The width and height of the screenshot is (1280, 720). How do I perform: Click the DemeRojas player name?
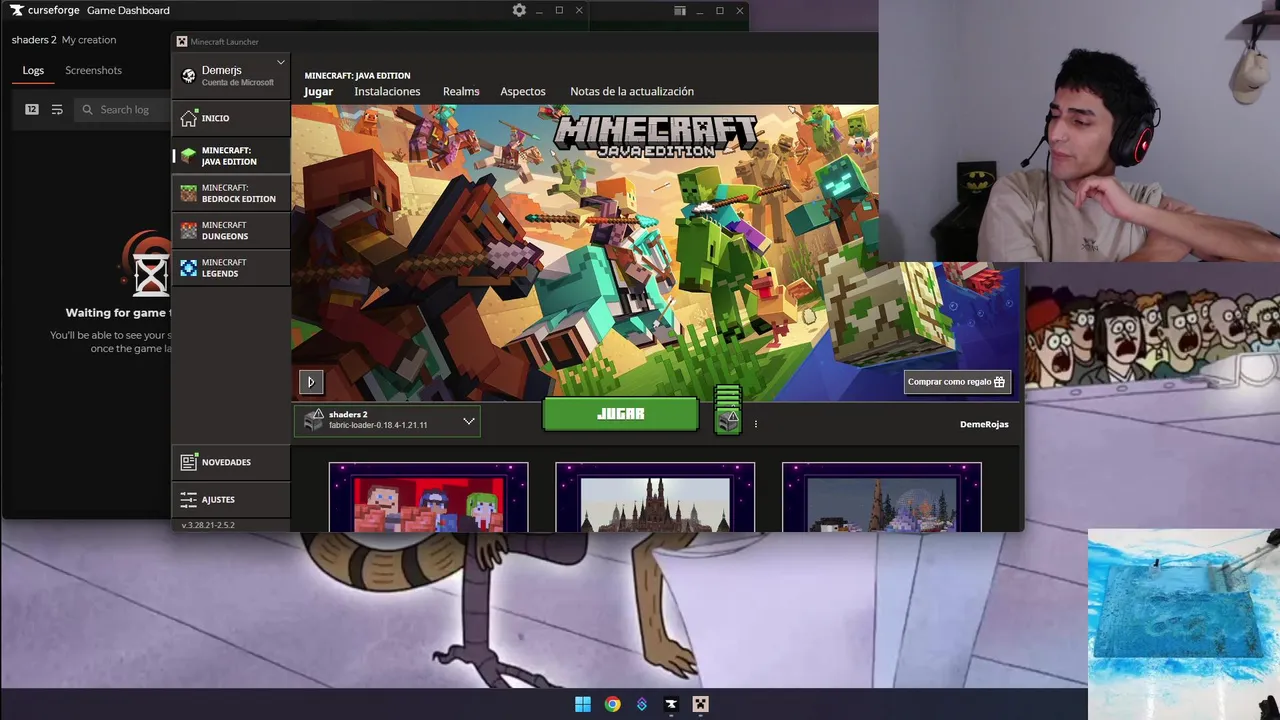pyautogui.click(x=984, y=424)
